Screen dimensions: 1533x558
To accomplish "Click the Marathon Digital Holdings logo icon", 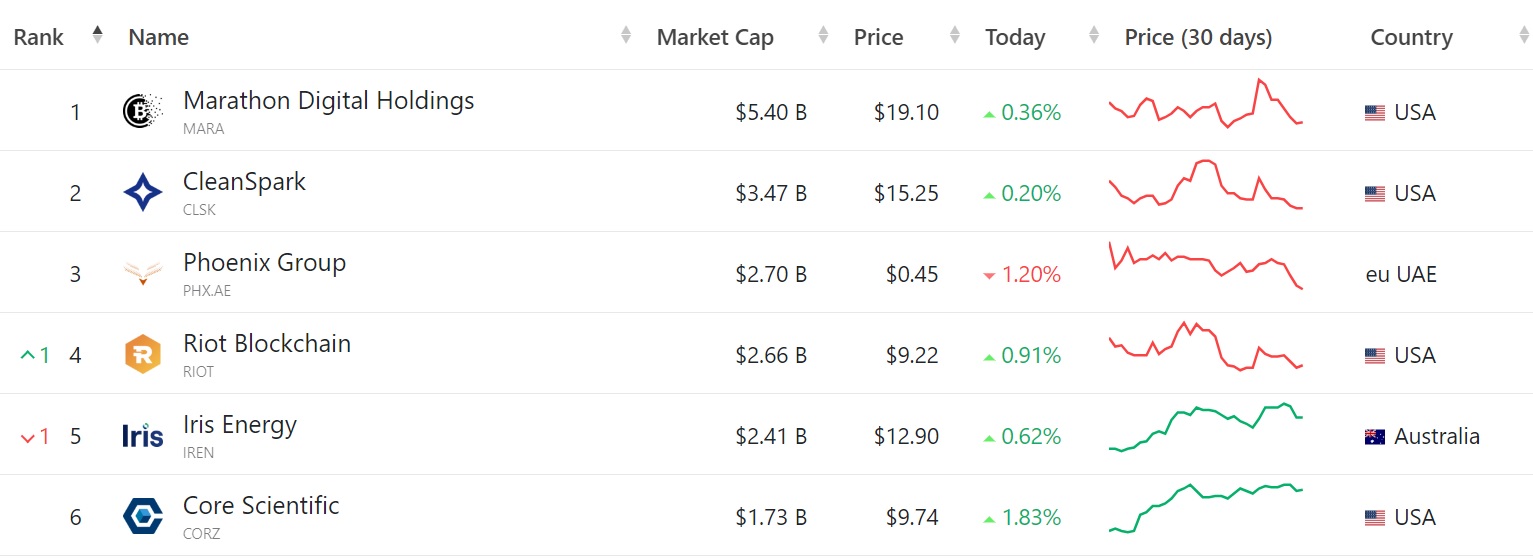I will [142, 111].
